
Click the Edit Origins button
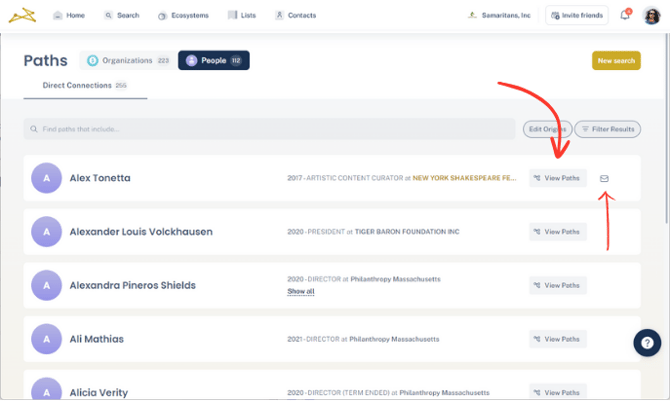click(547, 129)
